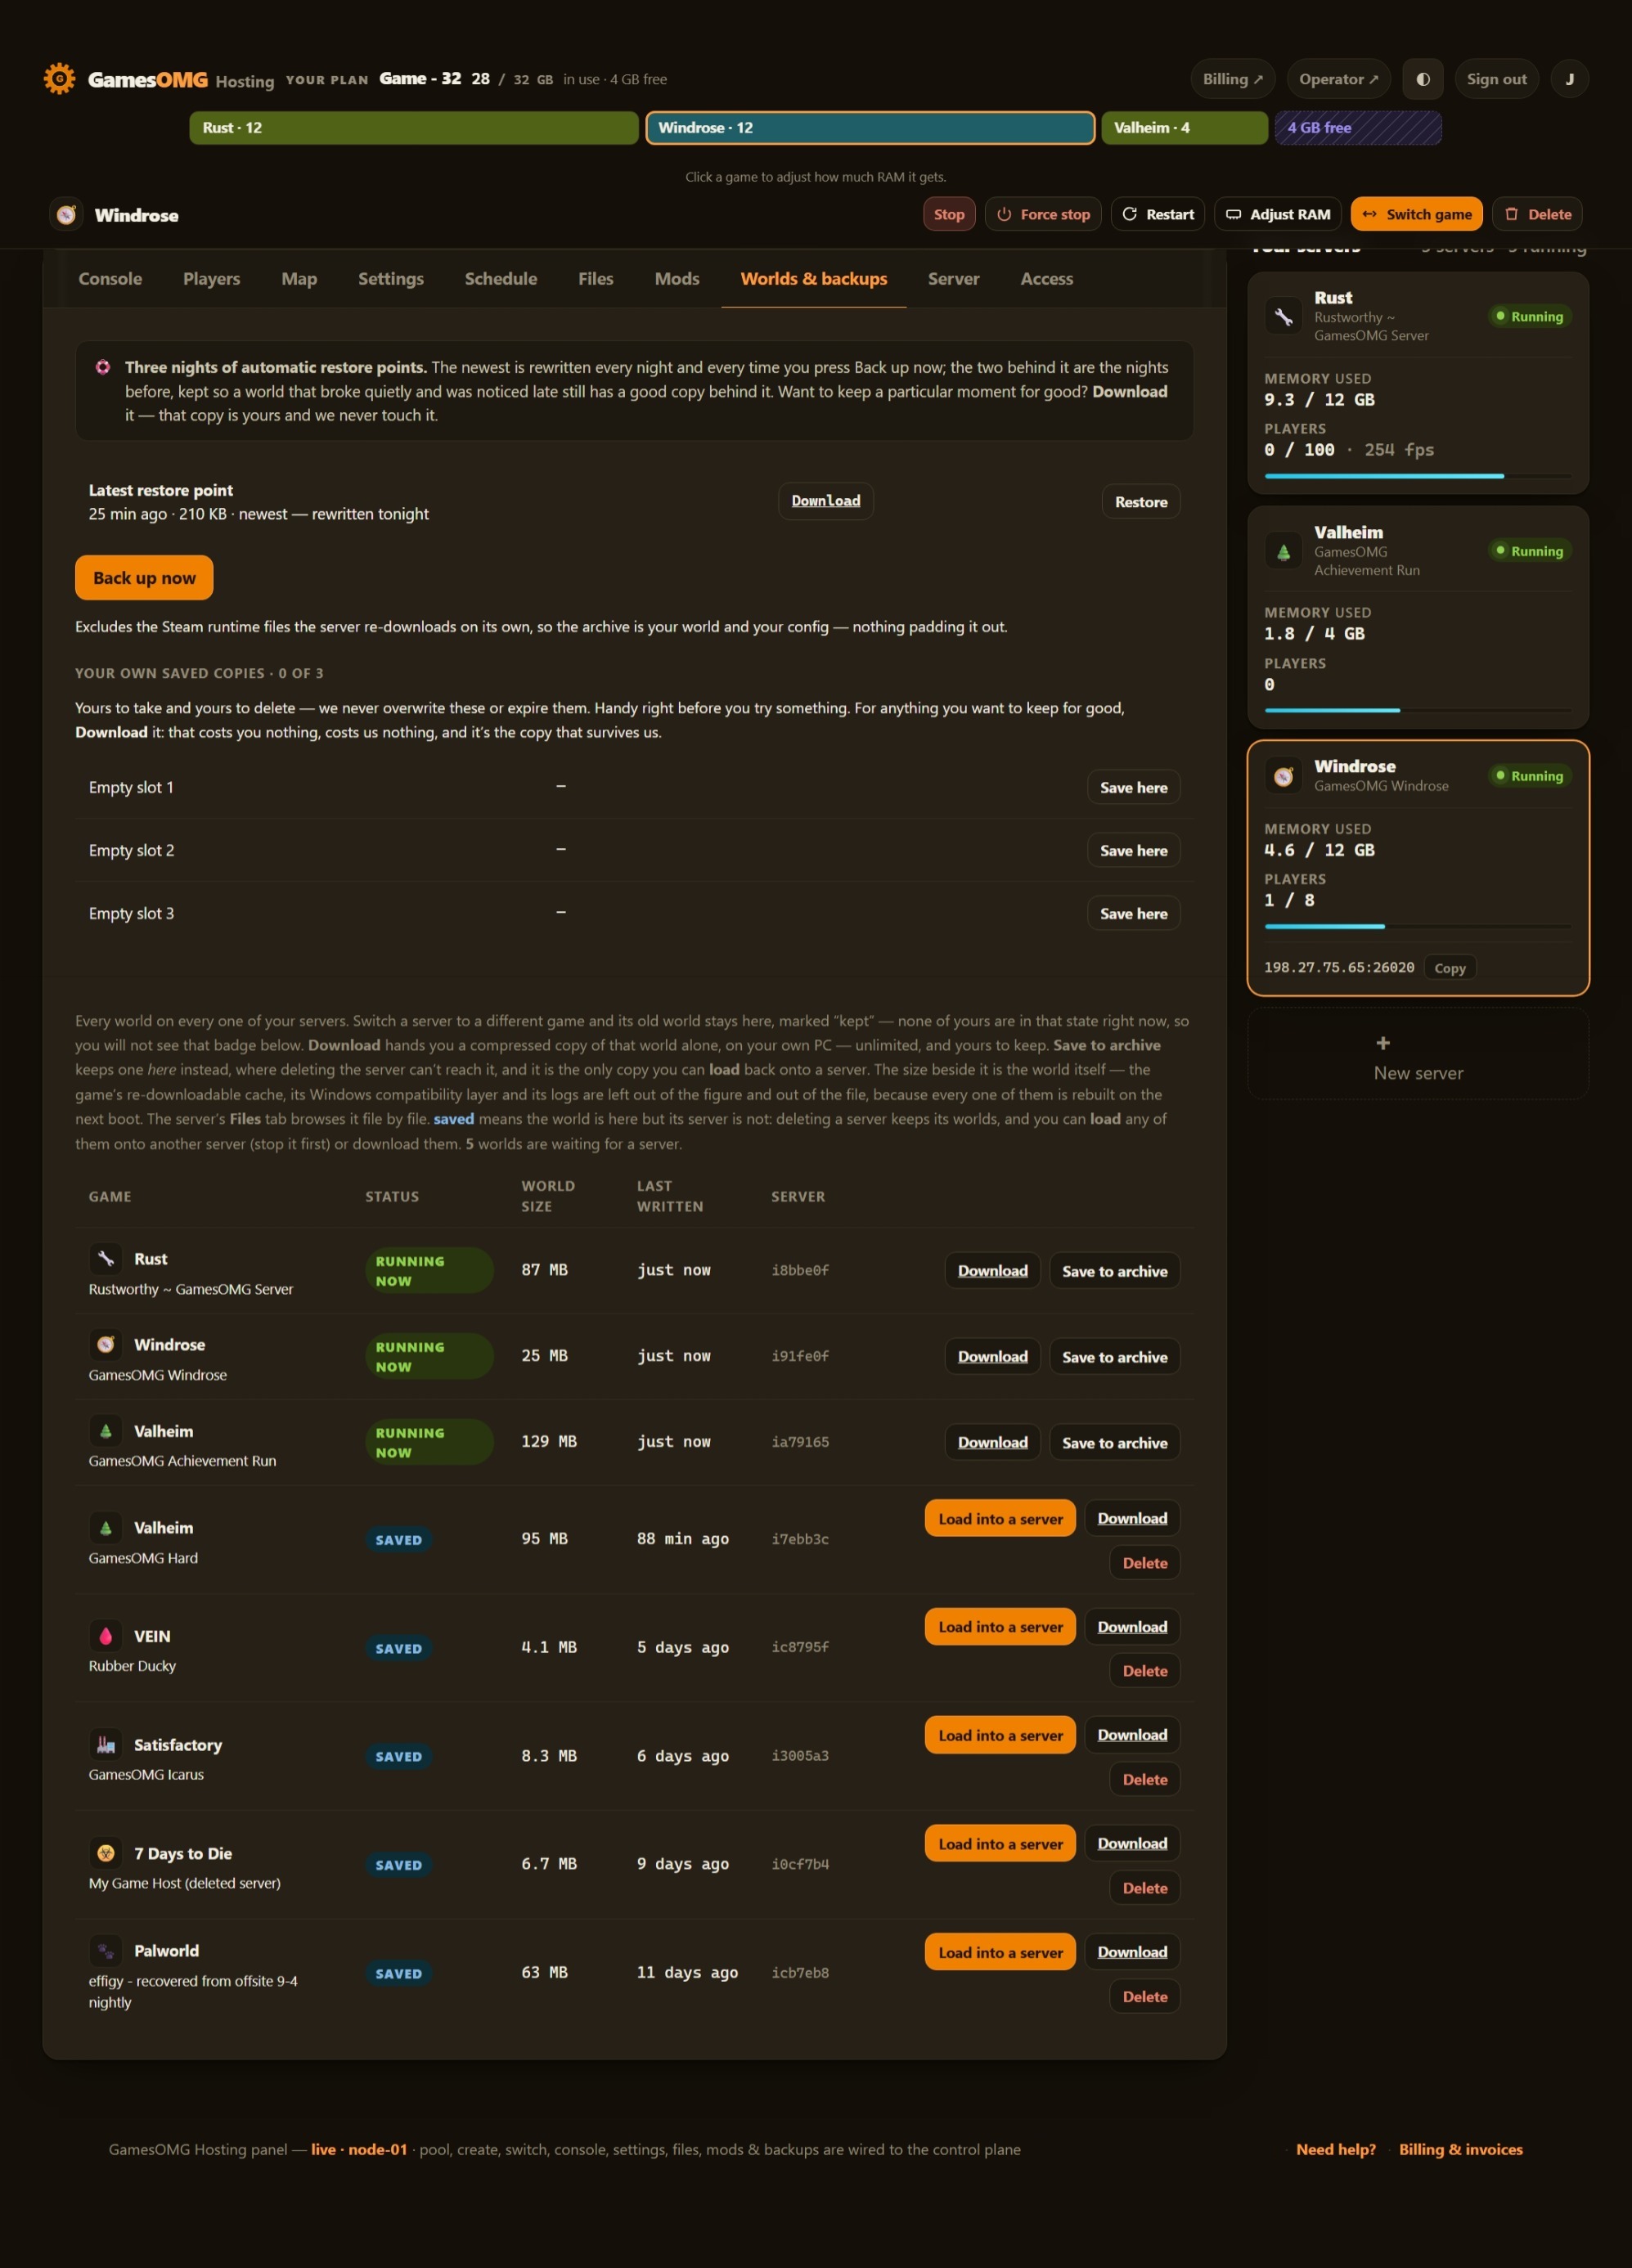
Task: Restore the latest restore point
Action: coord(1141,502)
